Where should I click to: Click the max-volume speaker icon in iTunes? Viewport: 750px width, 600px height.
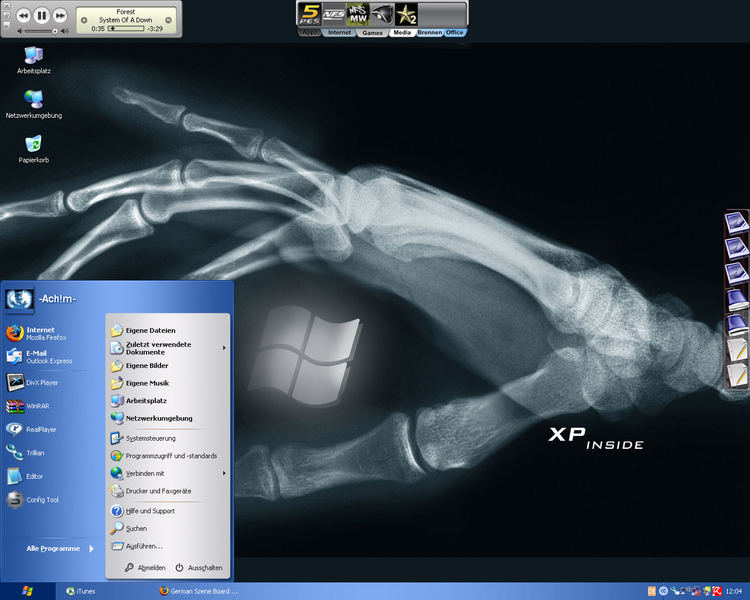(64, 31)
